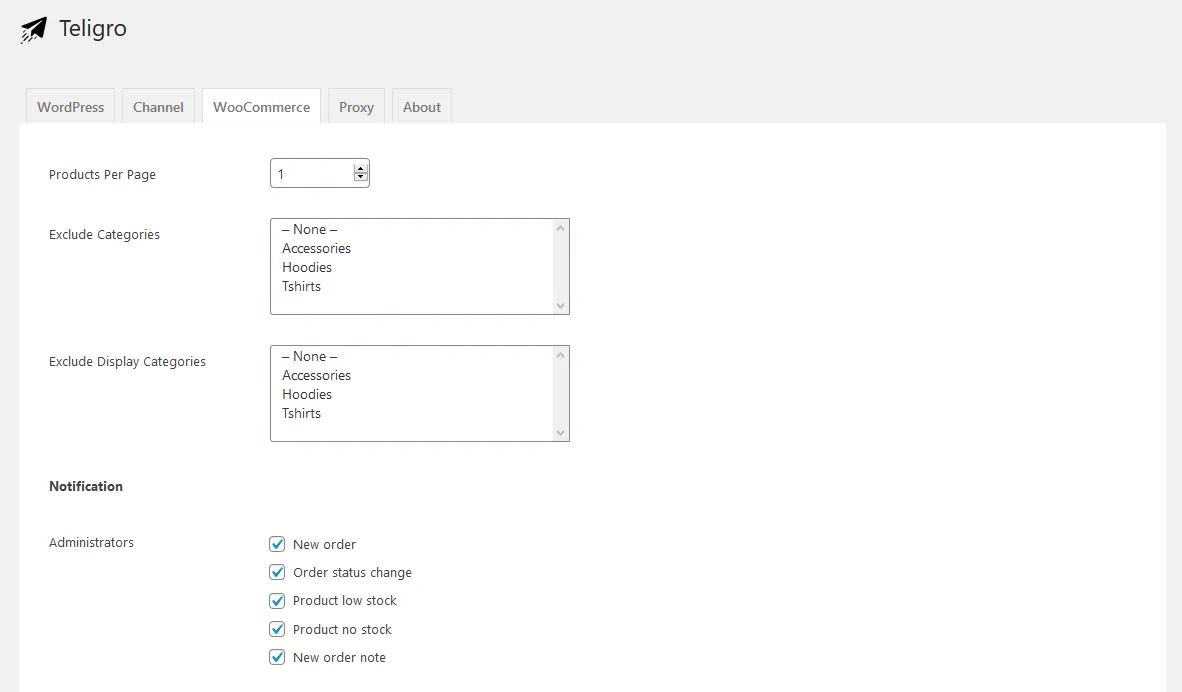This screenshot has height=692, width=1182.
Task: Select Tshirts in Exclude Categories list
Action: point(302,286)
